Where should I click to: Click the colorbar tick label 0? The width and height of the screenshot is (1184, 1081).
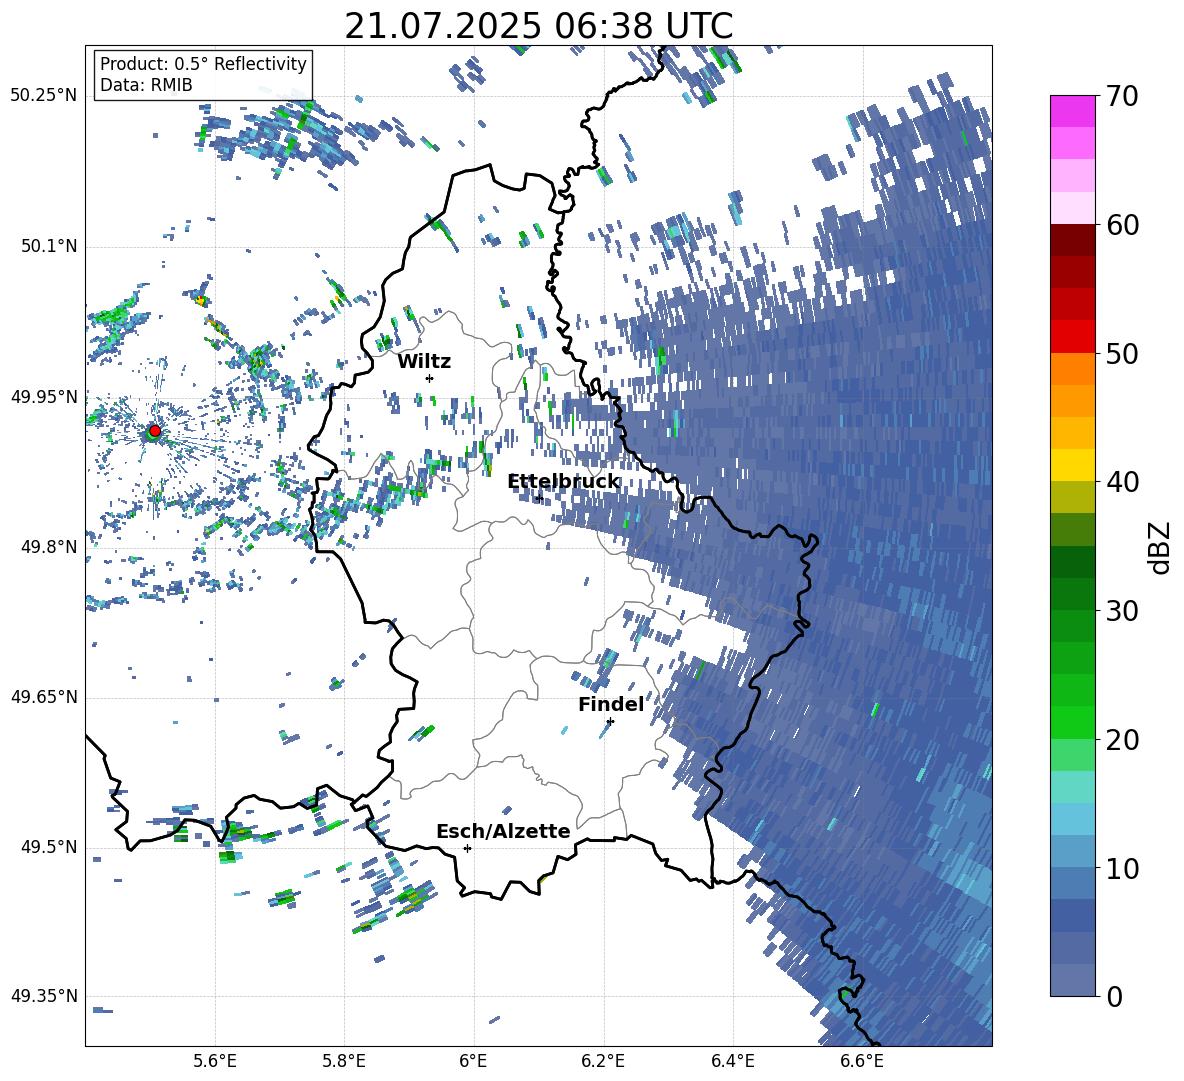tap(1114, 997)
